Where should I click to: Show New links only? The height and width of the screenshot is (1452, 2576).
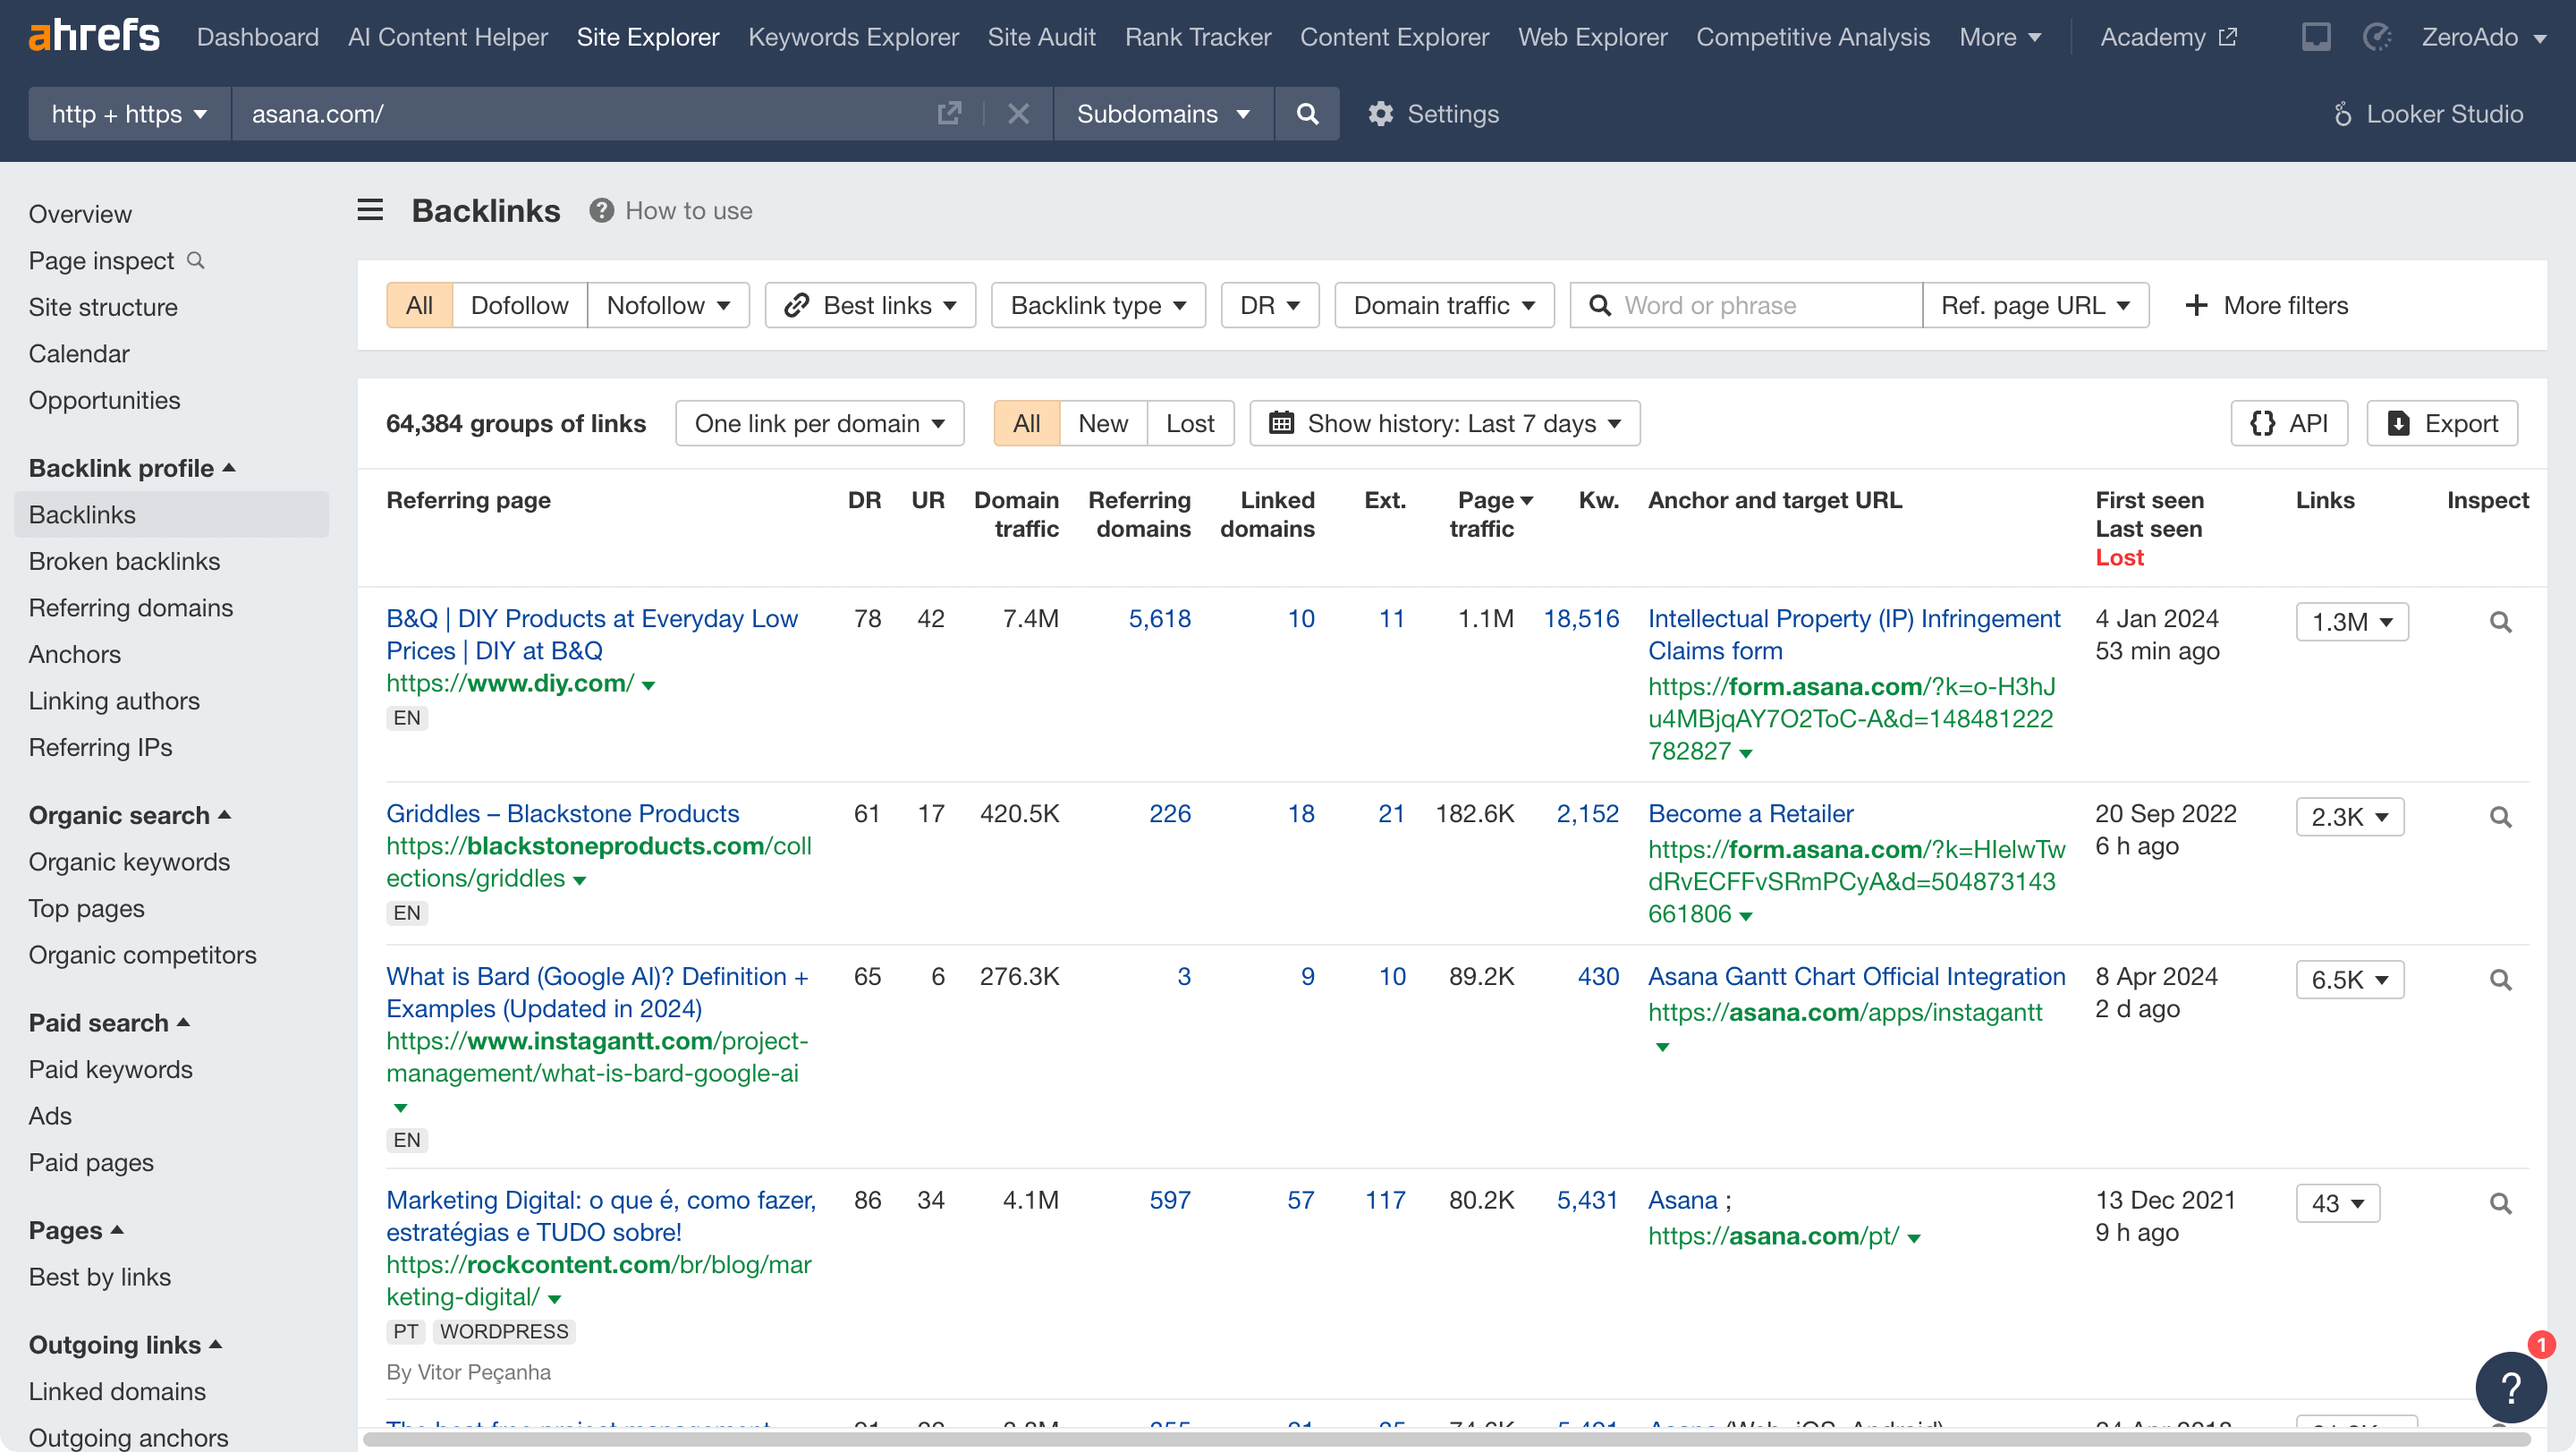(1103, 423)
